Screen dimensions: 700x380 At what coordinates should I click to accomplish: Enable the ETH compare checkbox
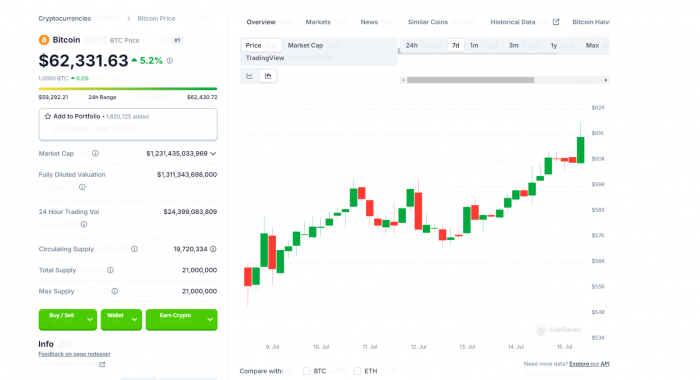tap(357, 371)
